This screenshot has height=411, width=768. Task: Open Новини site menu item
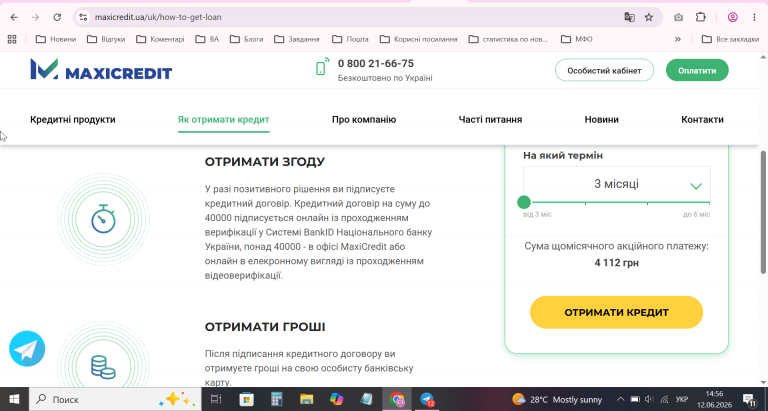click(601, 120)
